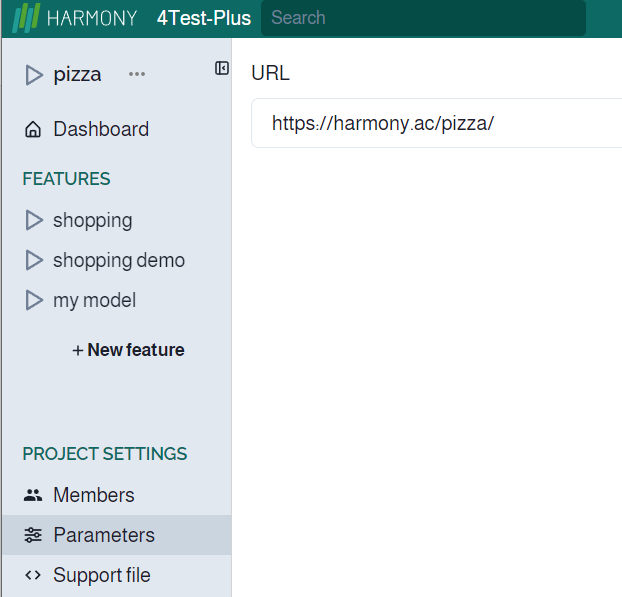Click the Support file code icon
622x597 pixels.
[x=33, y=575]
